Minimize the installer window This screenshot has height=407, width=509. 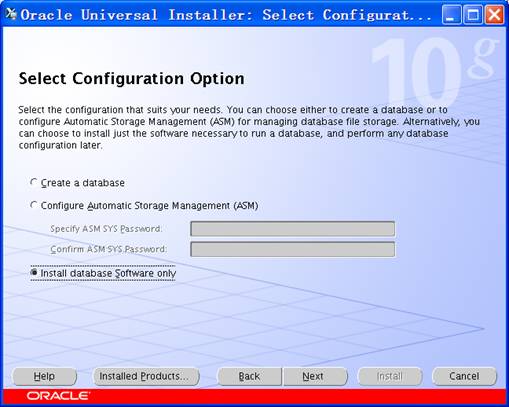(x=451, y=15)
